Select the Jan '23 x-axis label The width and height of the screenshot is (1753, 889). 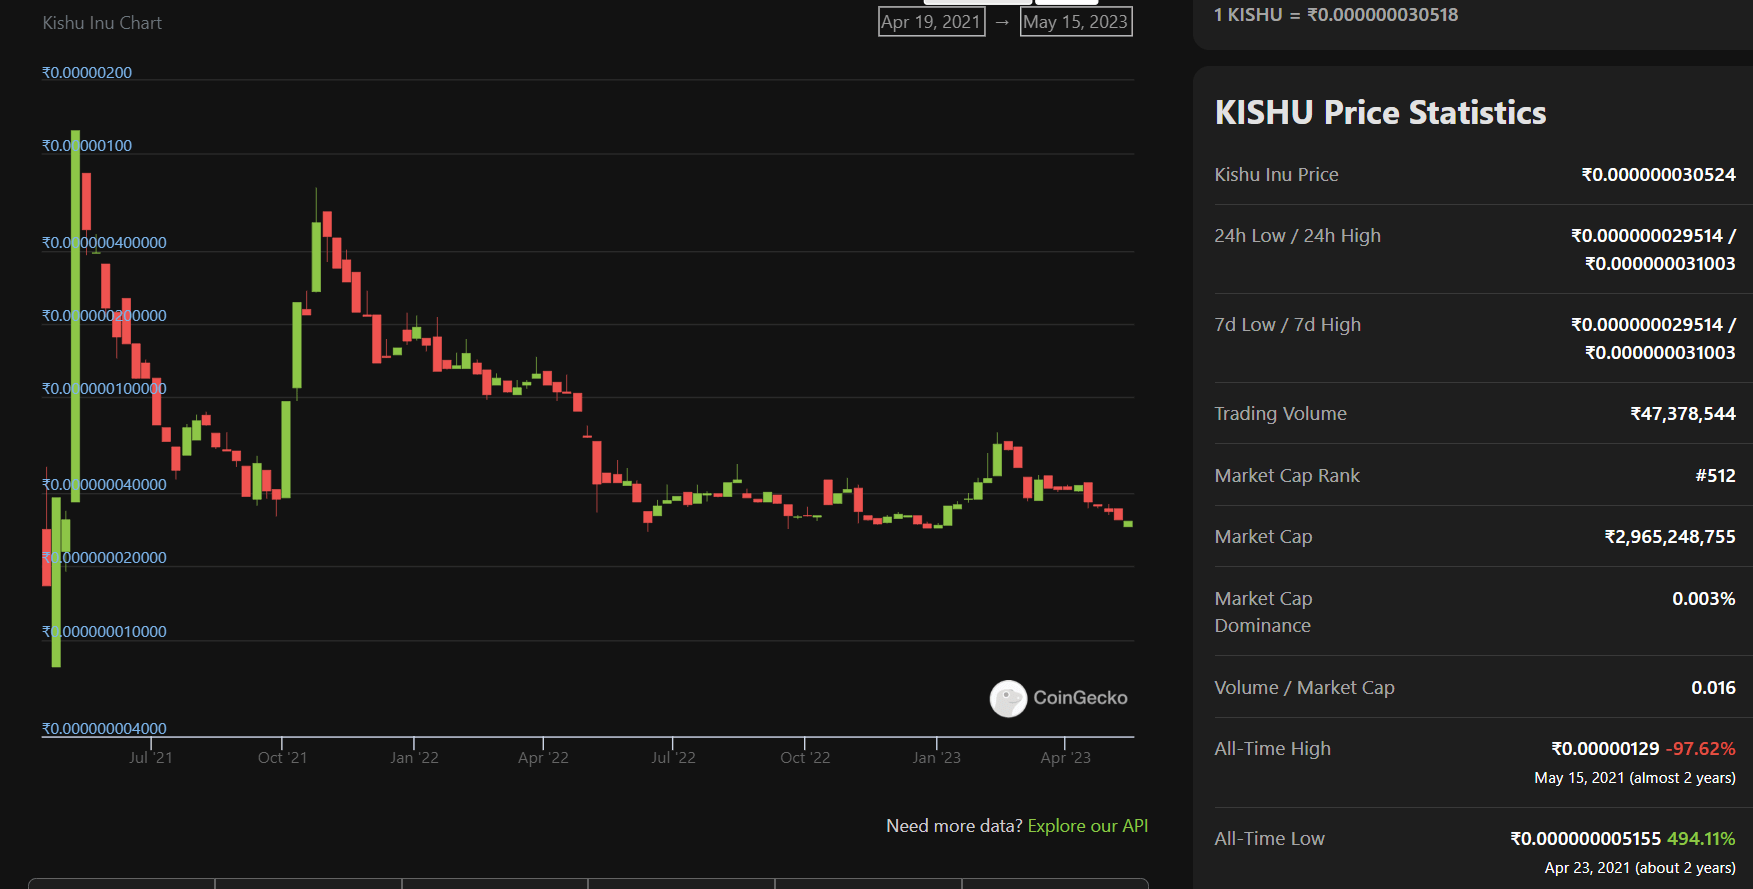pos(936,758)
